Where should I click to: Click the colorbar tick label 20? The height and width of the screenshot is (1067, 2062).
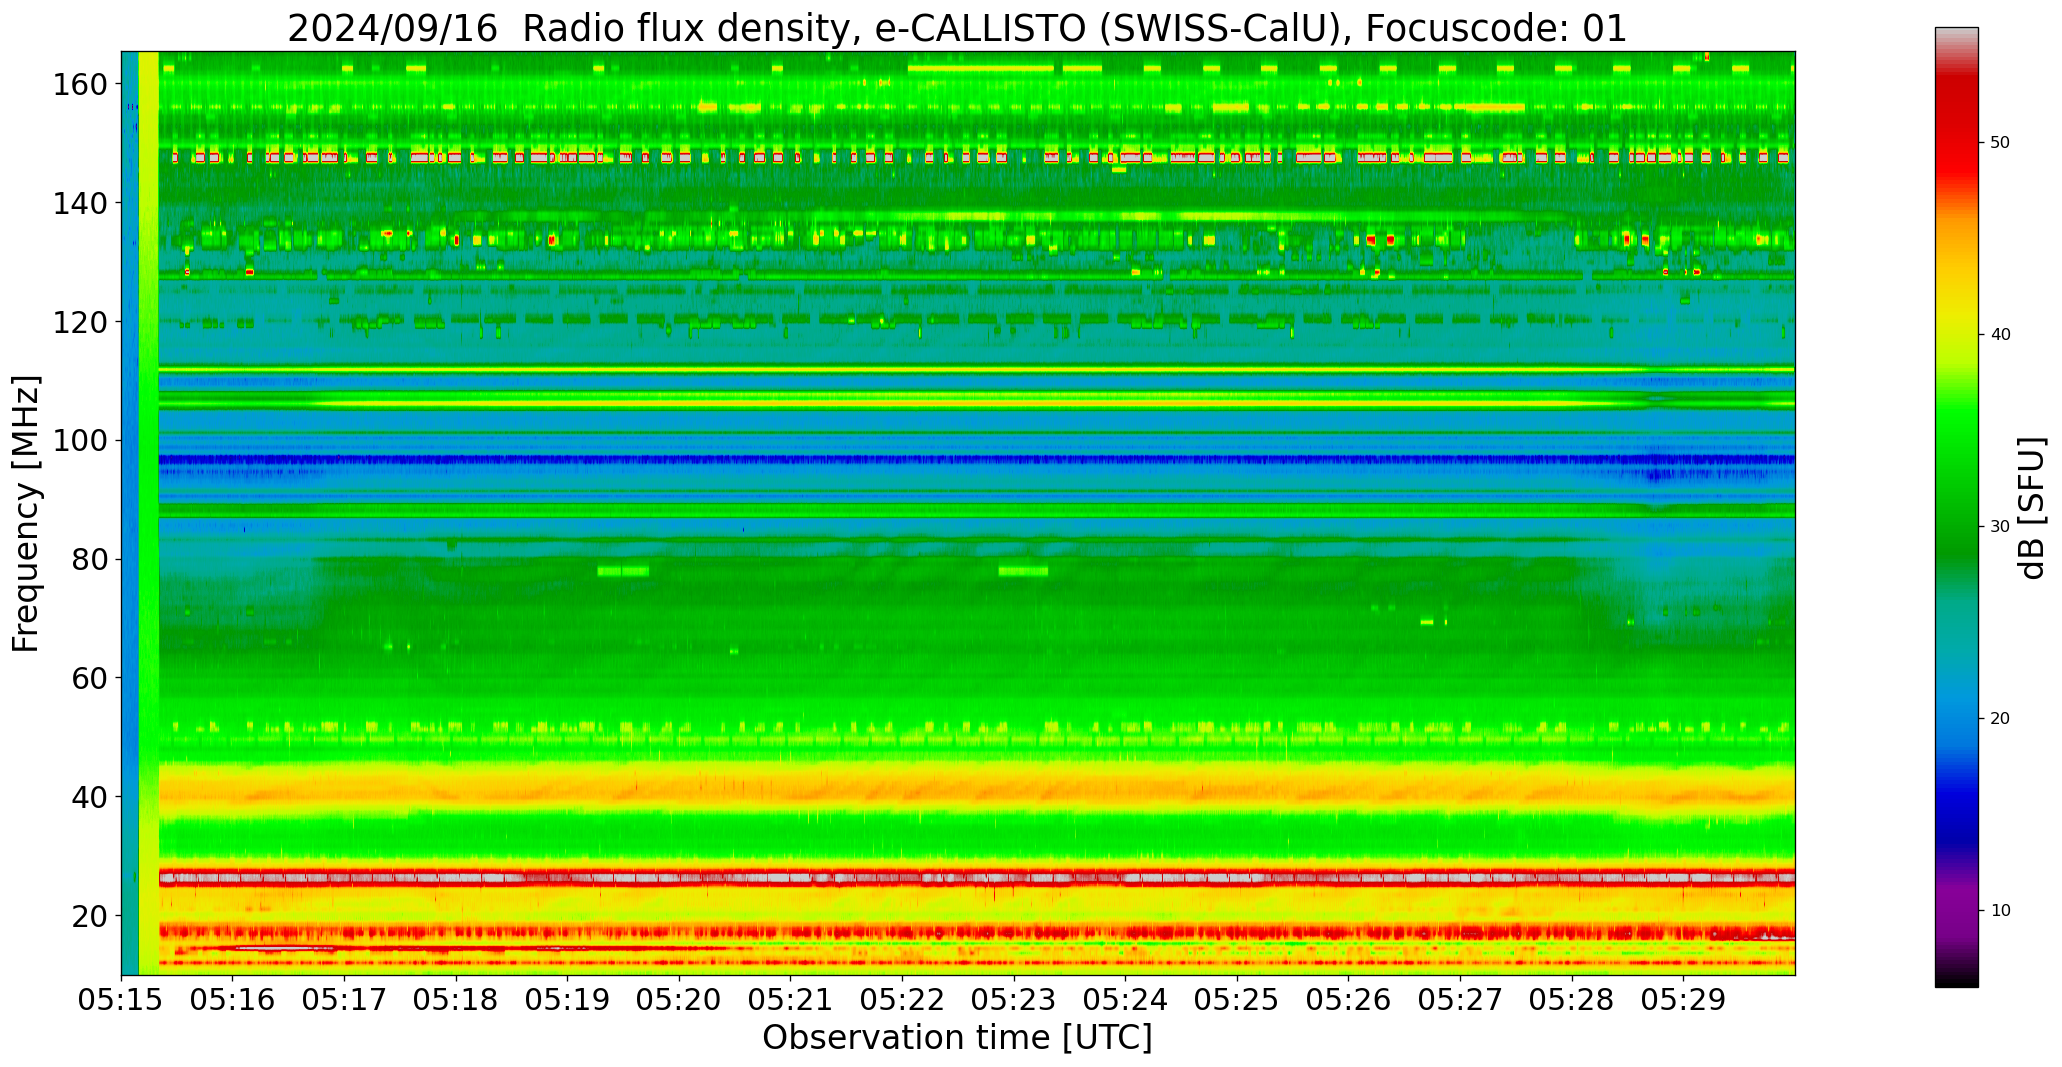coord(2000,719)
